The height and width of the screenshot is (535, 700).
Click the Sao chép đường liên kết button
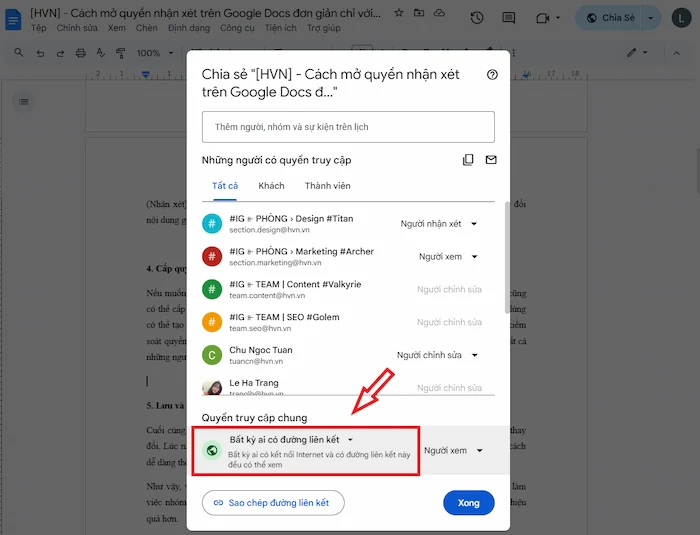(273, 502)
